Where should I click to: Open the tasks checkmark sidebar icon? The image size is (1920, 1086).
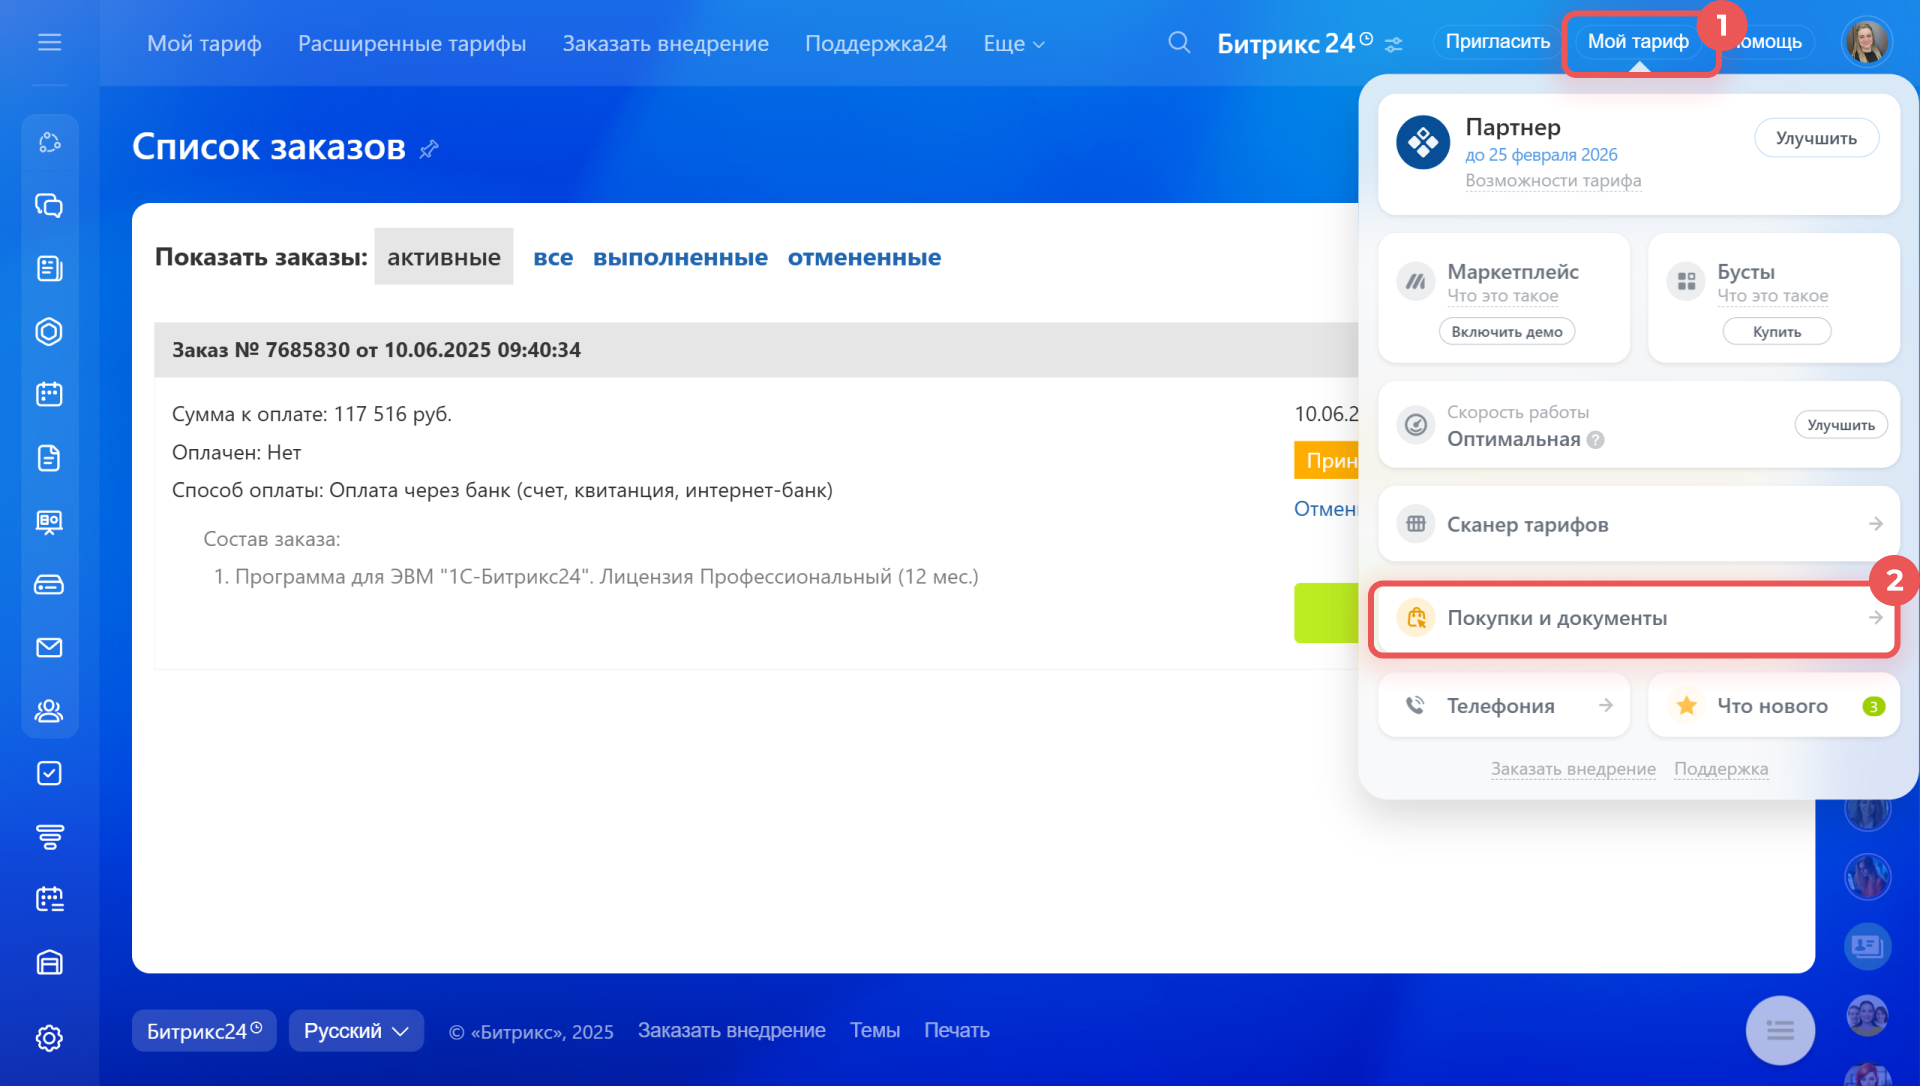coord(49,774)
